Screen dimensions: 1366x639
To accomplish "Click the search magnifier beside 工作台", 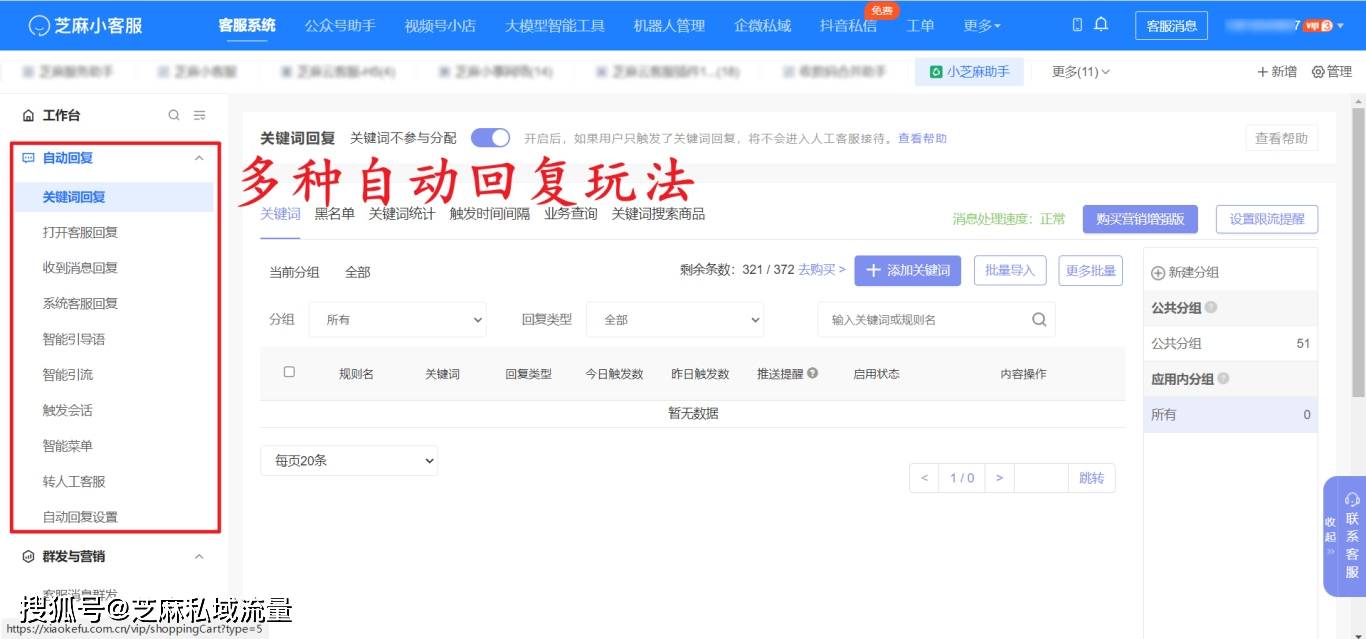I will click(173, 114).
